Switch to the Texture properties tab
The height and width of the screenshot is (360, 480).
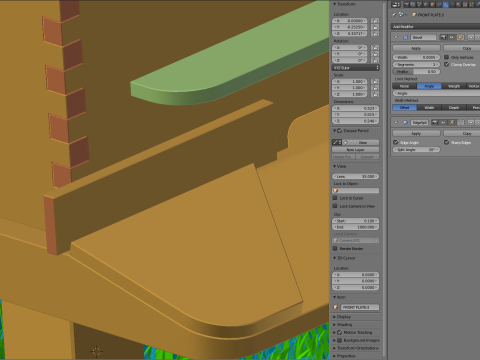(x=465, y=5)
